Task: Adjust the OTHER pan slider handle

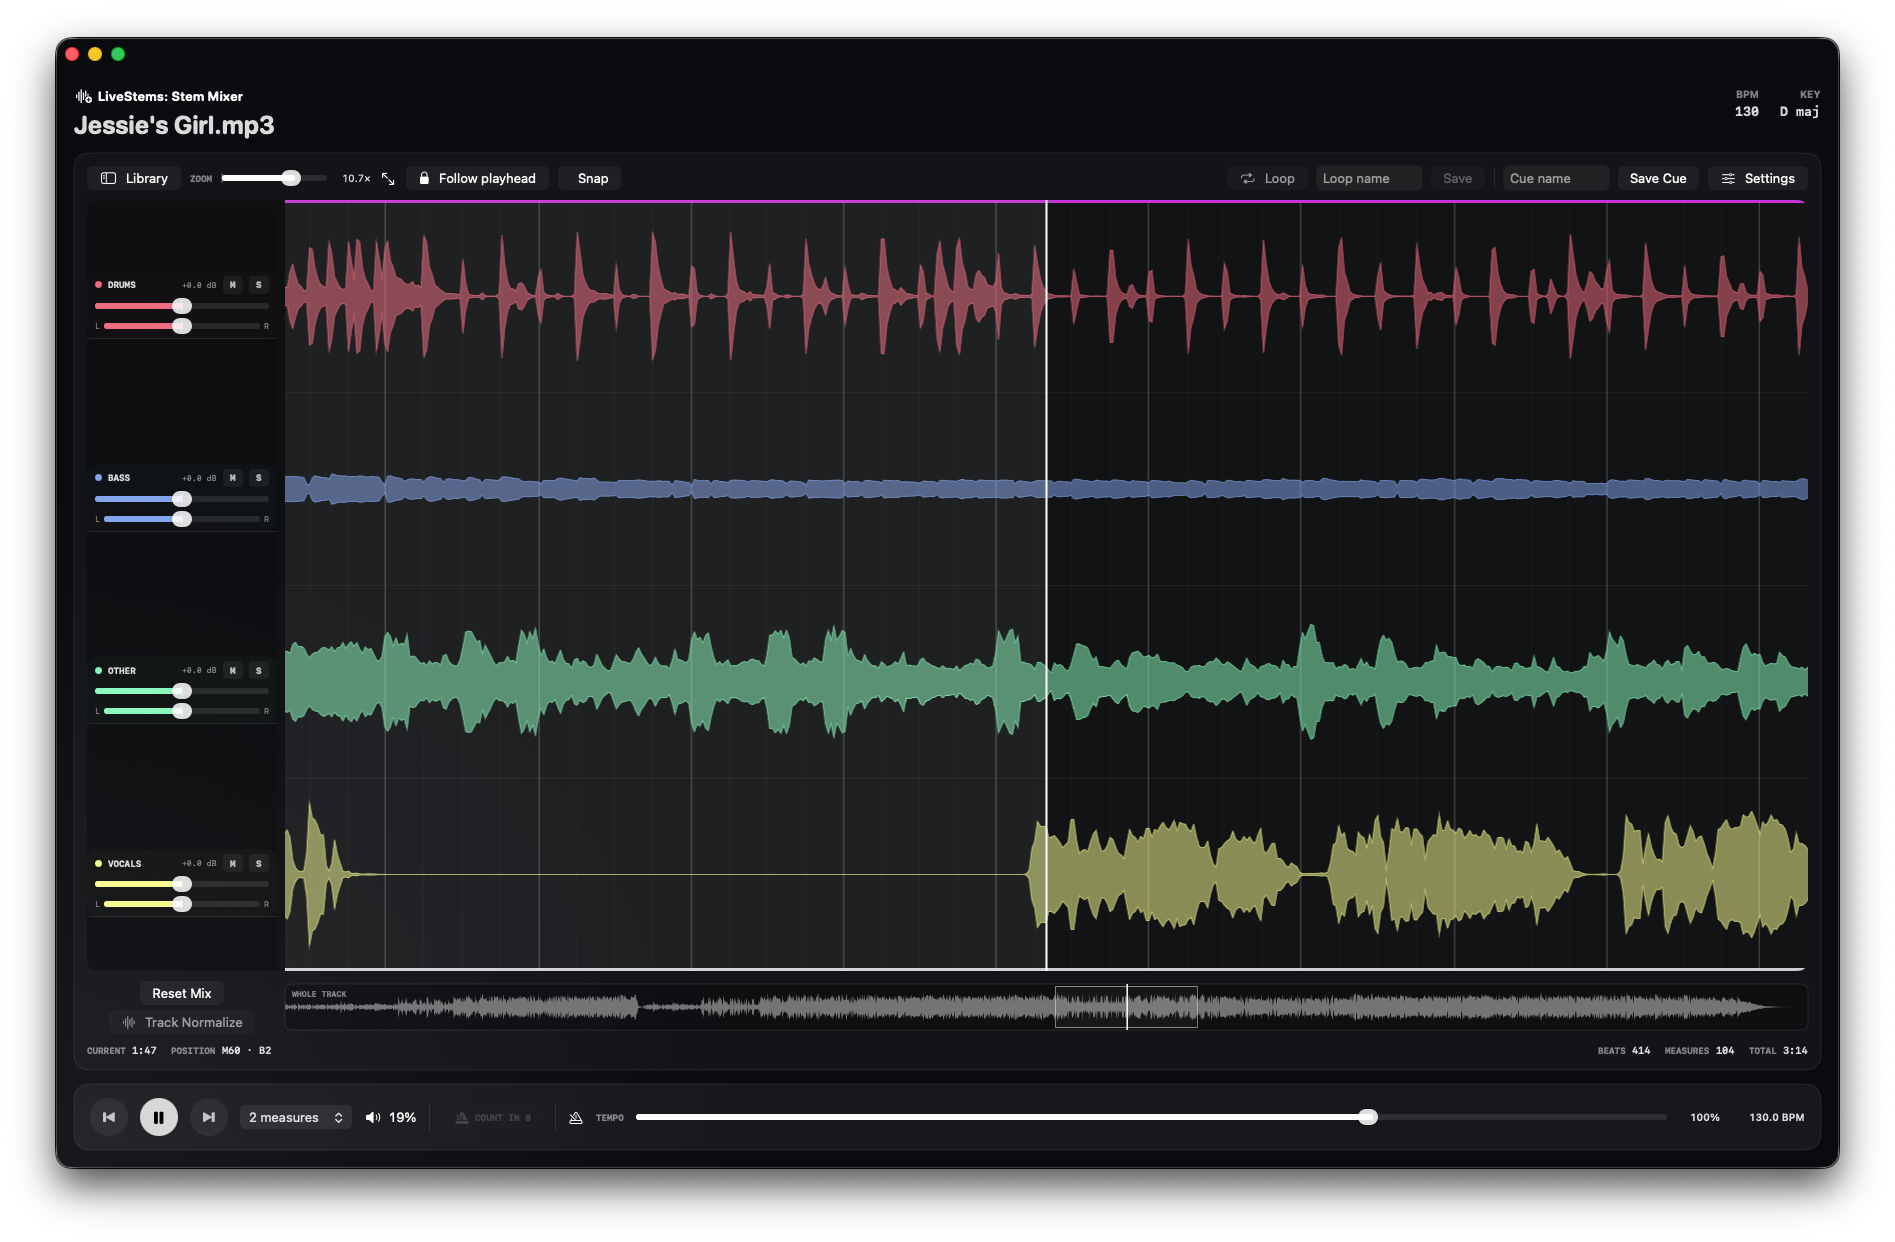Action: coord(182,711)
